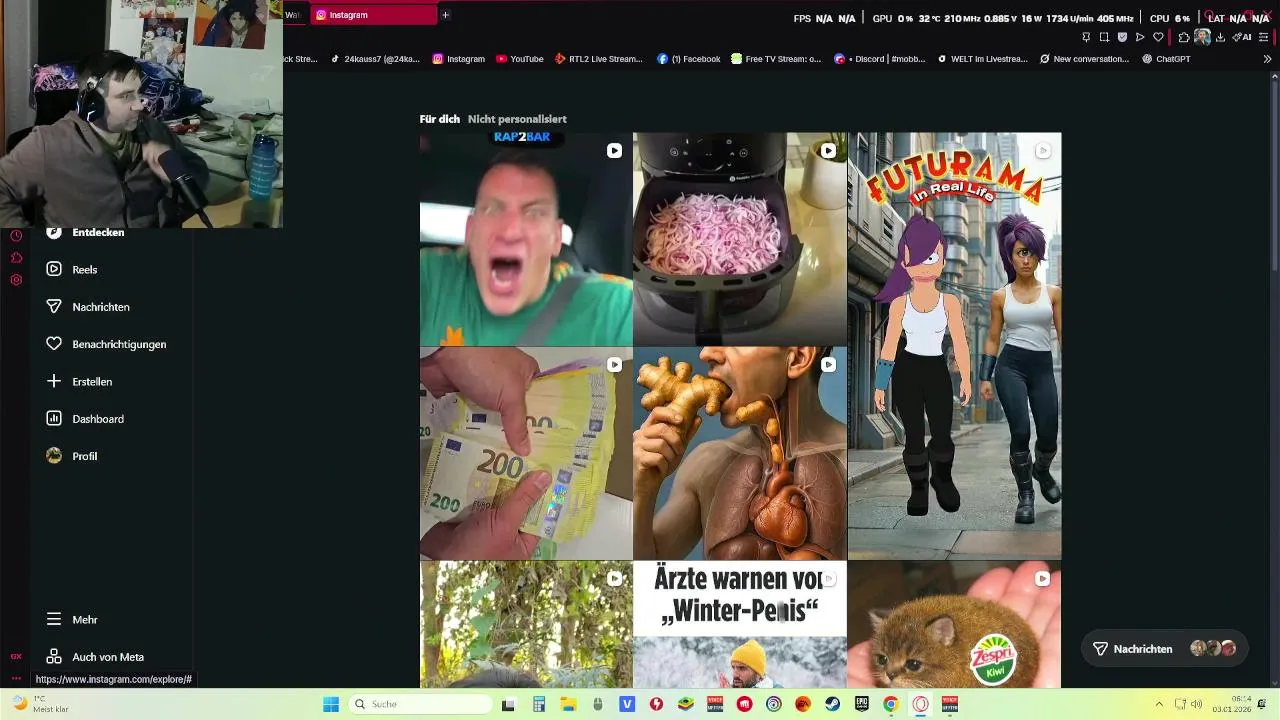The image size is (1280, 720).
Task: Open the Windows Start menu
Action: pos(331,704)
